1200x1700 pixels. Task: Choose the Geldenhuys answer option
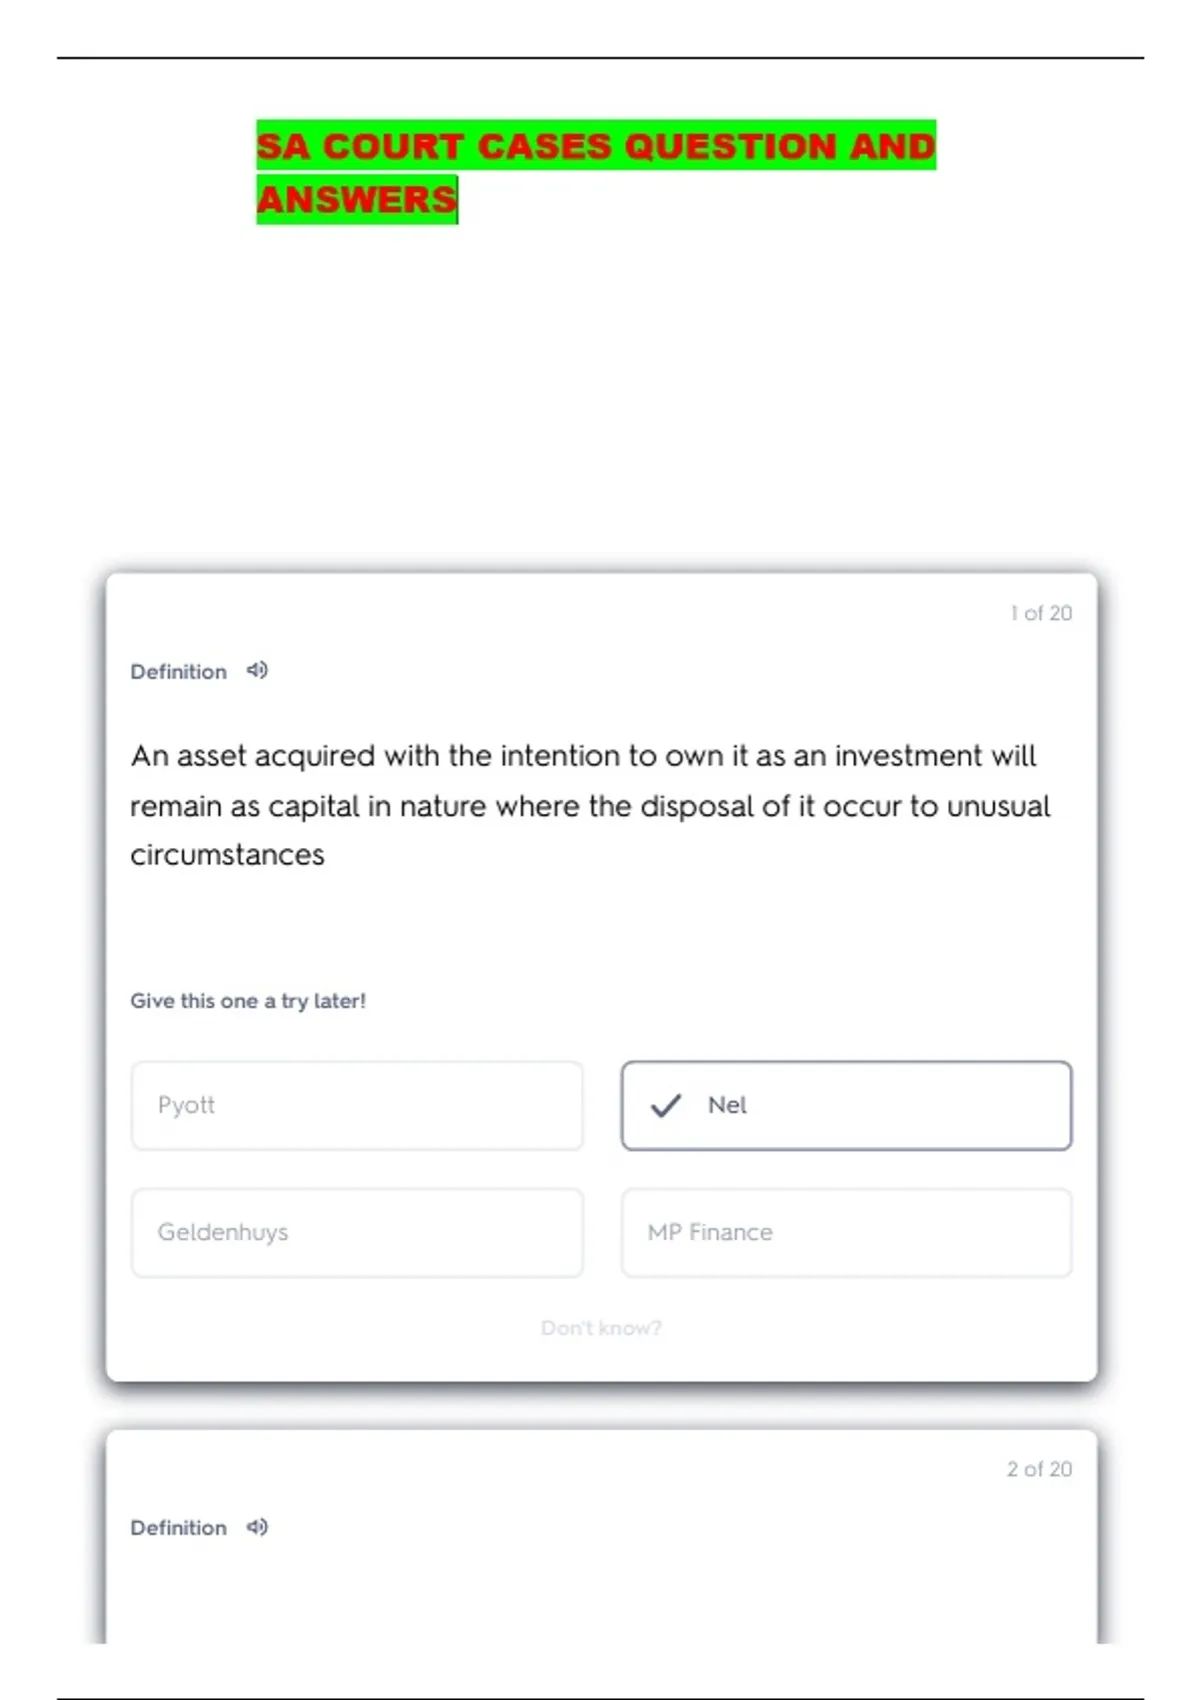pos(357,1232)
